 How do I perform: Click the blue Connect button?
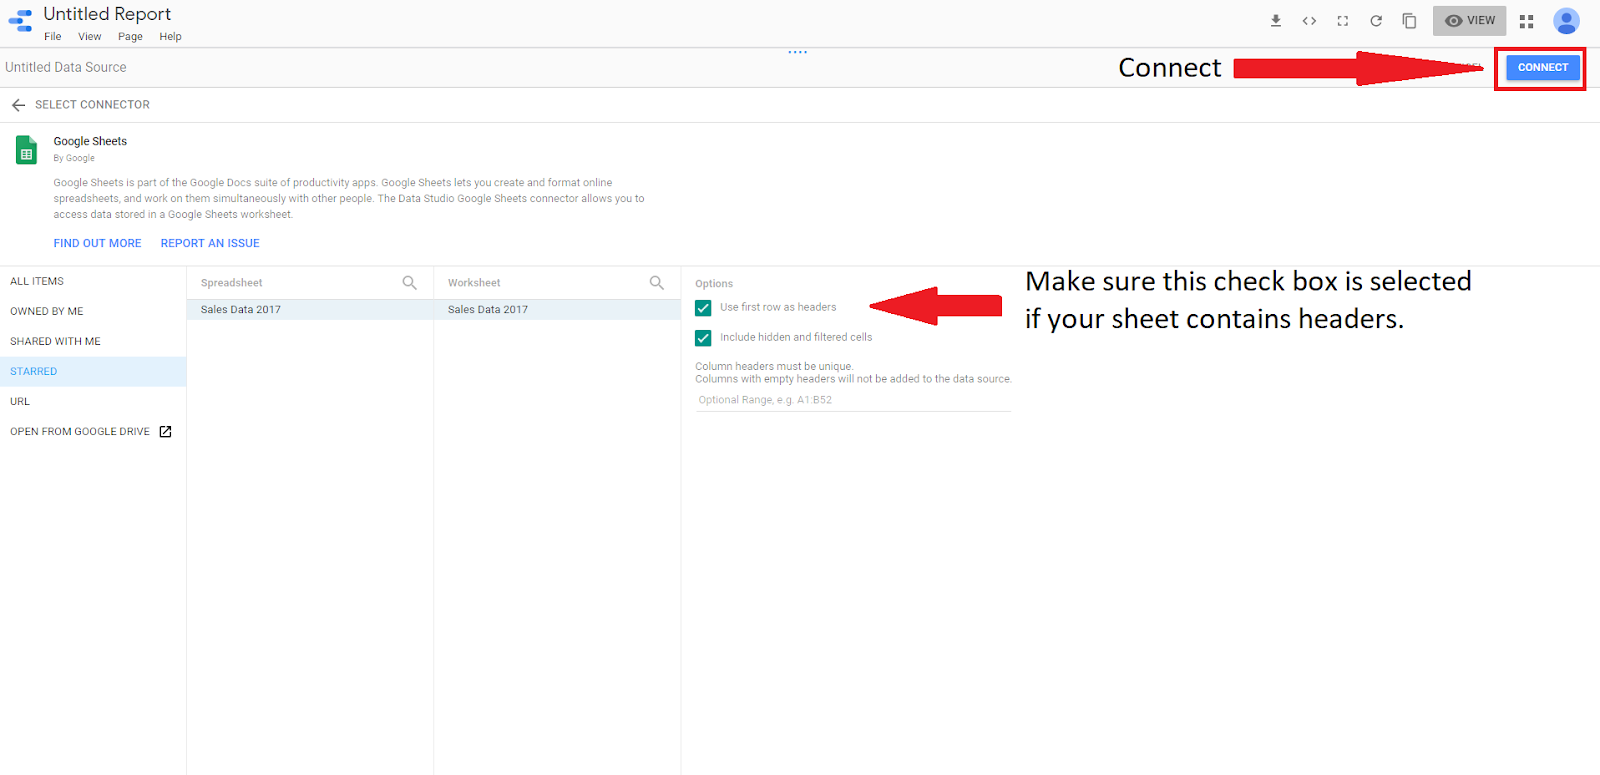(x=1543, y=68)
